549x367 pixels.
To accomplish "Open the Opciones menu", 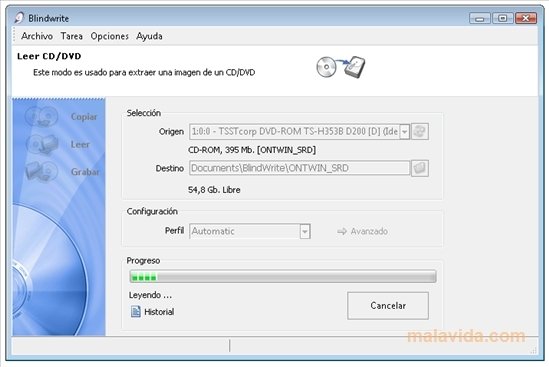I will [x=110, y=36].
